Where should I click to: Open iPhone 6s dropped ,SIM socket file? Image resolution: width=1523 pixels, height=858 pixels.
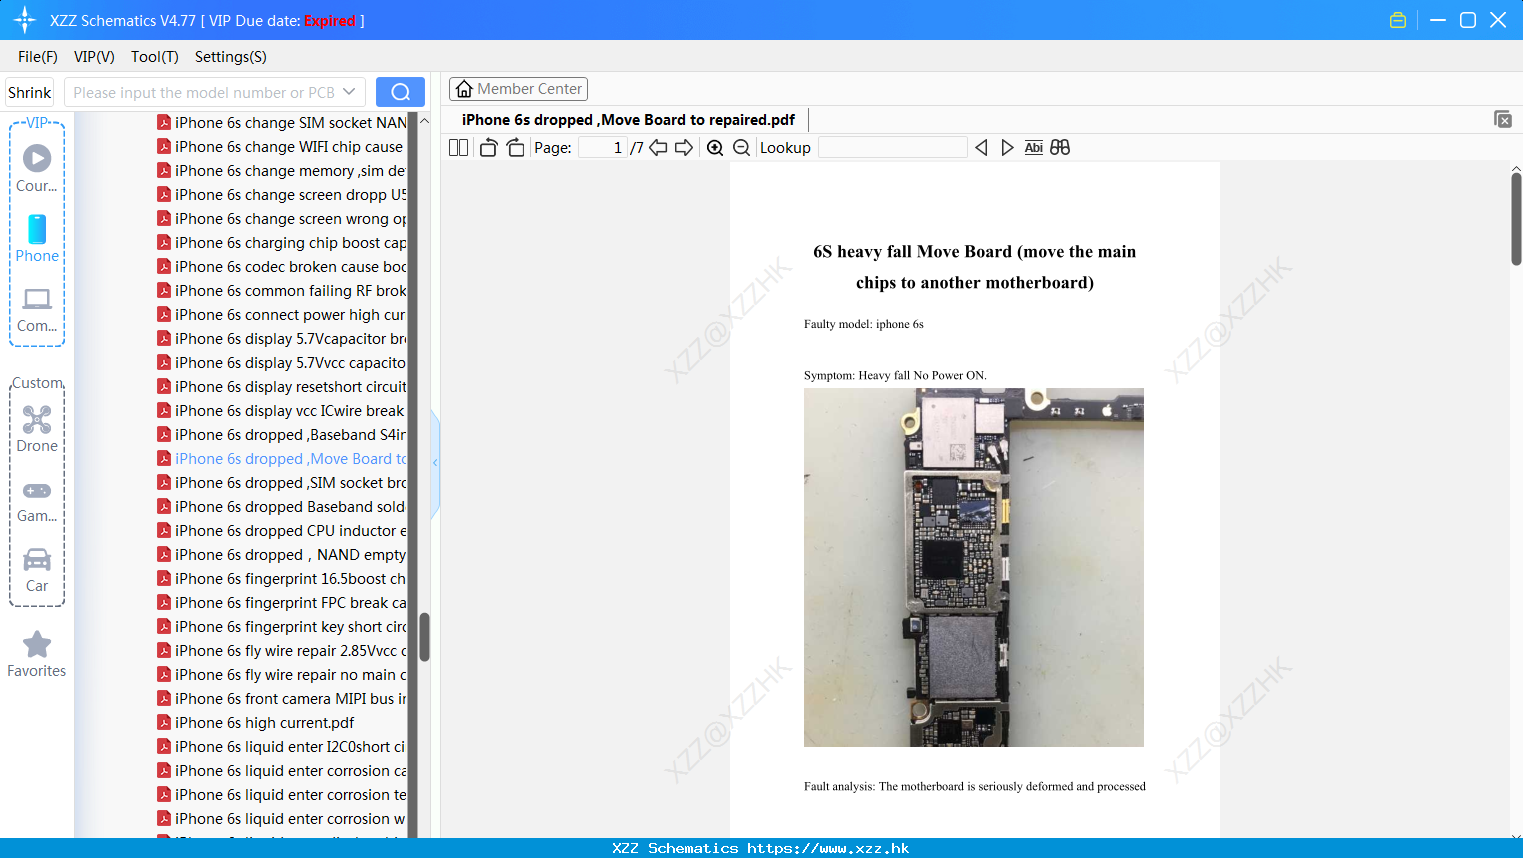point(281,483)
